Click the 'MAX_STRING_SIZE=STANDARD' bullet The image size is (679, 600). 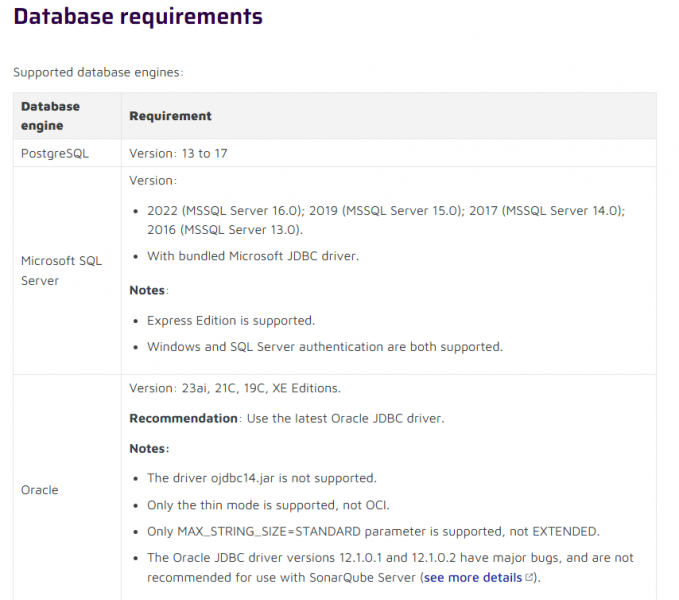pyautogui.click(x=373, y=531)
